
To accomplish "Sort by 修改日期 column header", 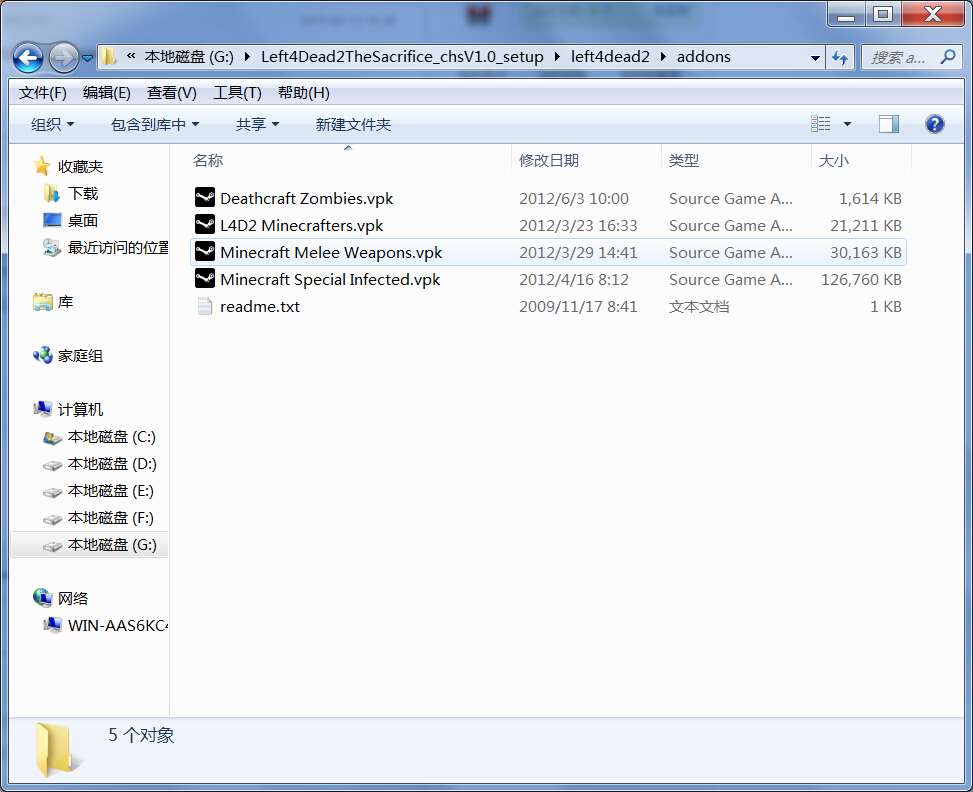I will point(549,161).
